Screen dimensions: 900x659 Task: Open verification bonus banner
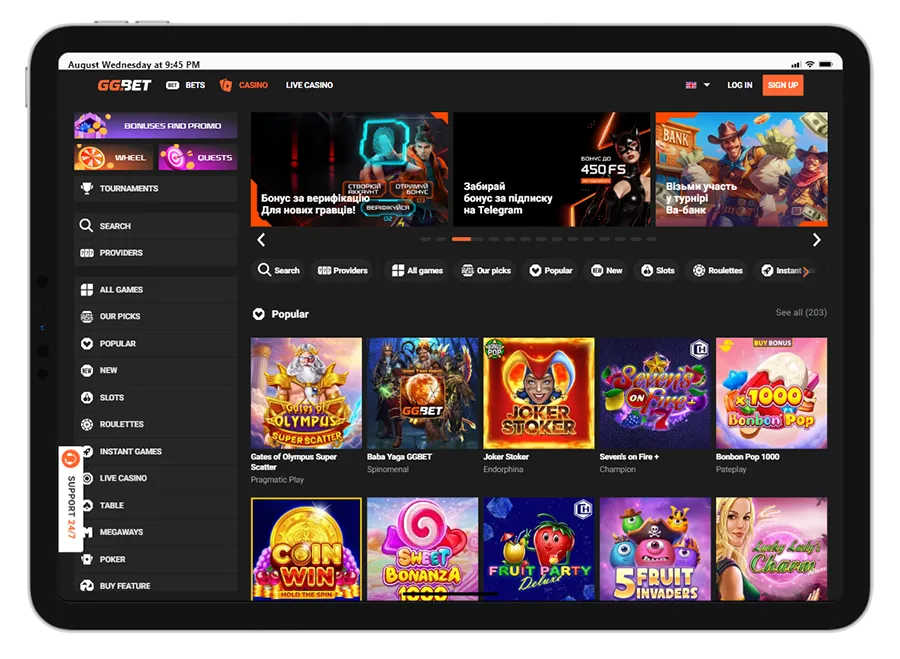point(350,169)
